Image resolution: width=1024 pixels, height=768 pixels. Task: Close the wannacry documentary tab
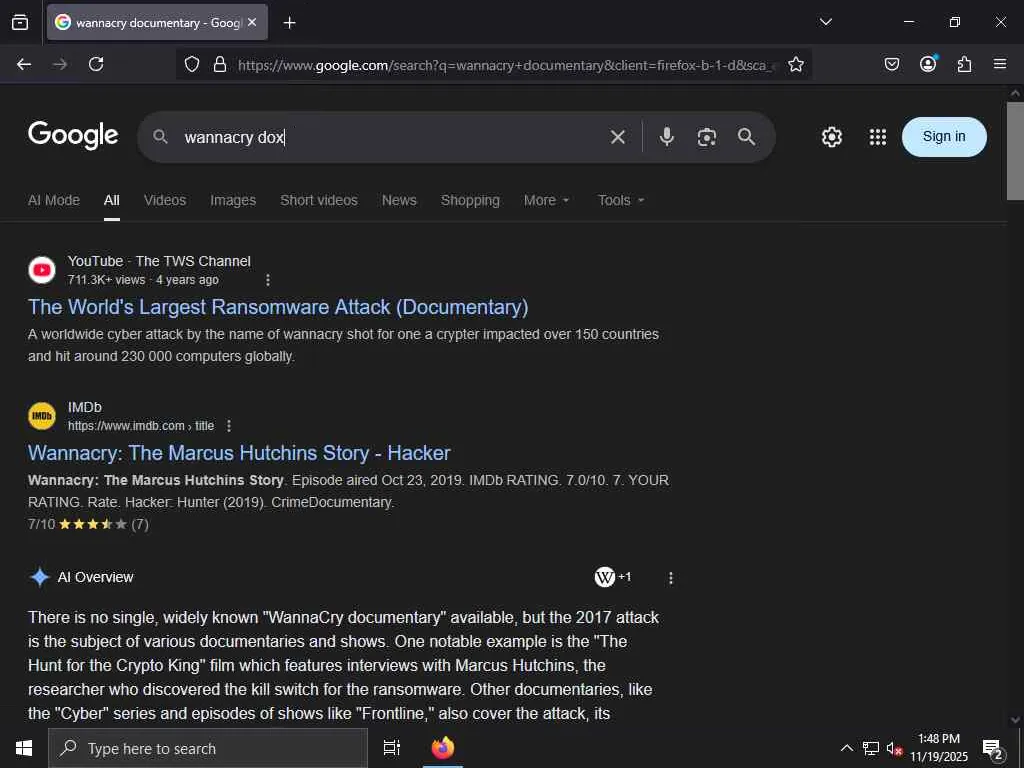pyautogui.click(x=252, y=22)
